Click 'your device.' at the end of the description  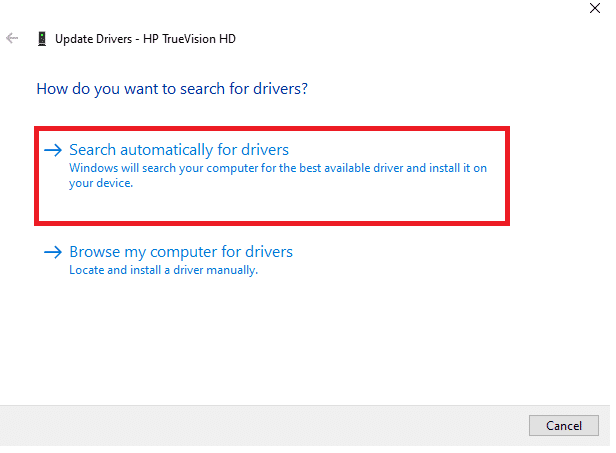(101, 183)
